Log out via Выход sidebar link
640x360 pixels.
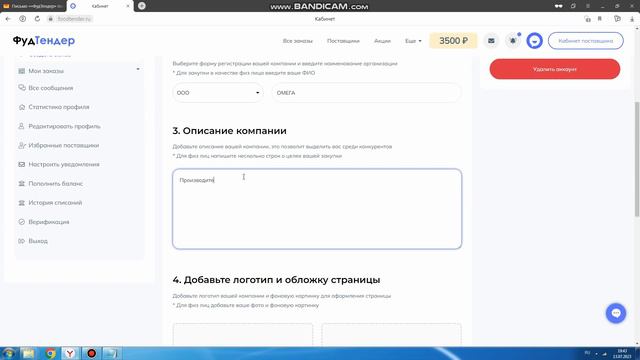click(x=38, y=241)
